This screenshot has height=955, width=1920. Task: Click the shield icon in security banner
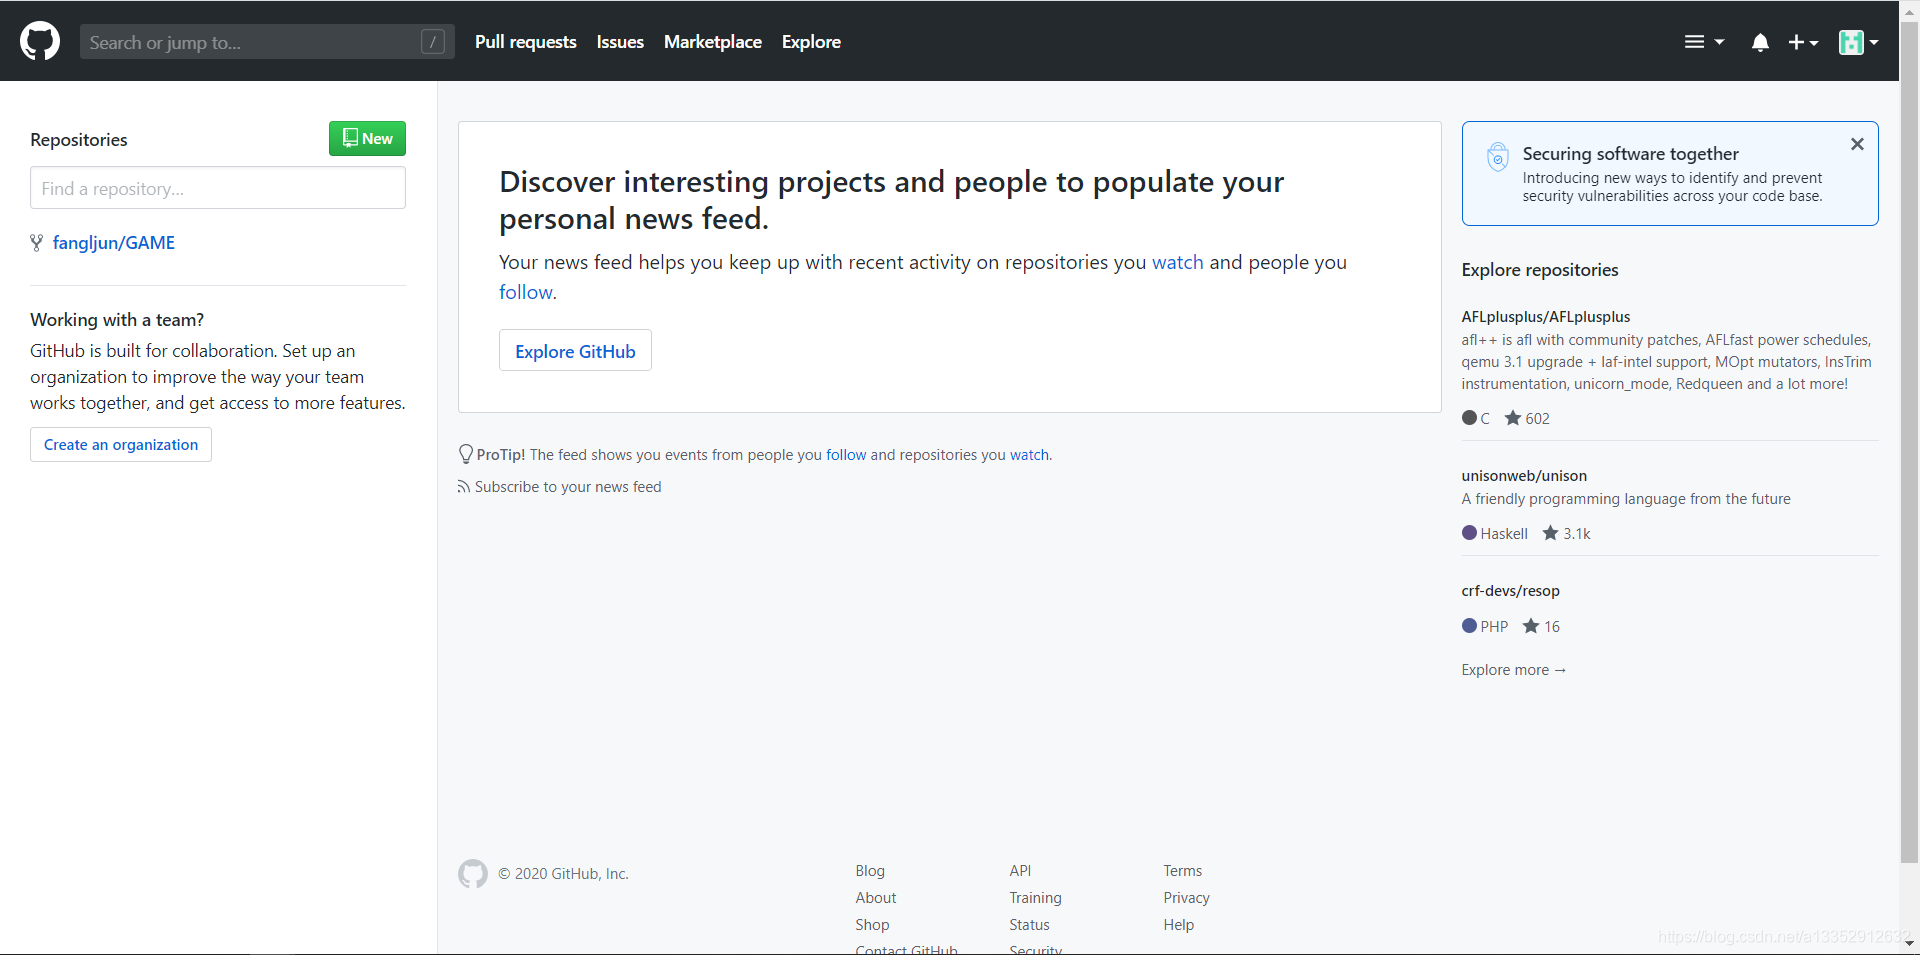tap(1497, 157)
